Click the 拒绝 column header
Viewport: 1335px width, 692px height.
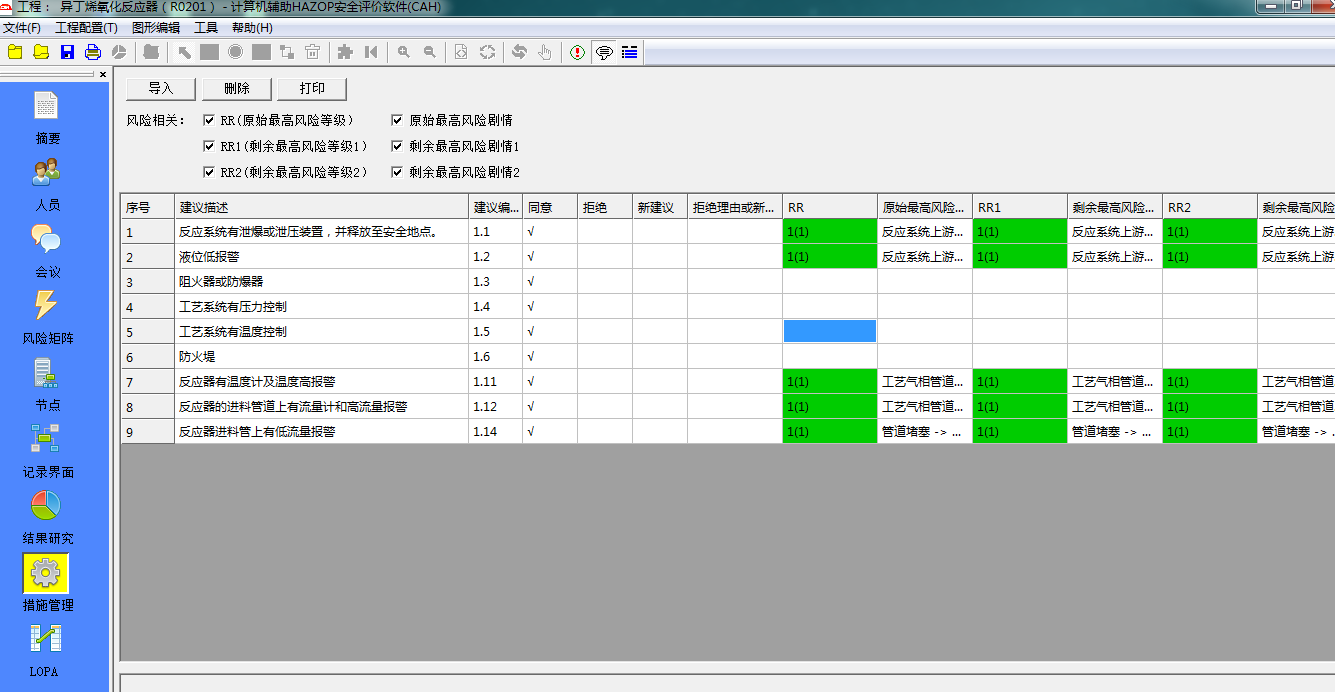(605, 208)
